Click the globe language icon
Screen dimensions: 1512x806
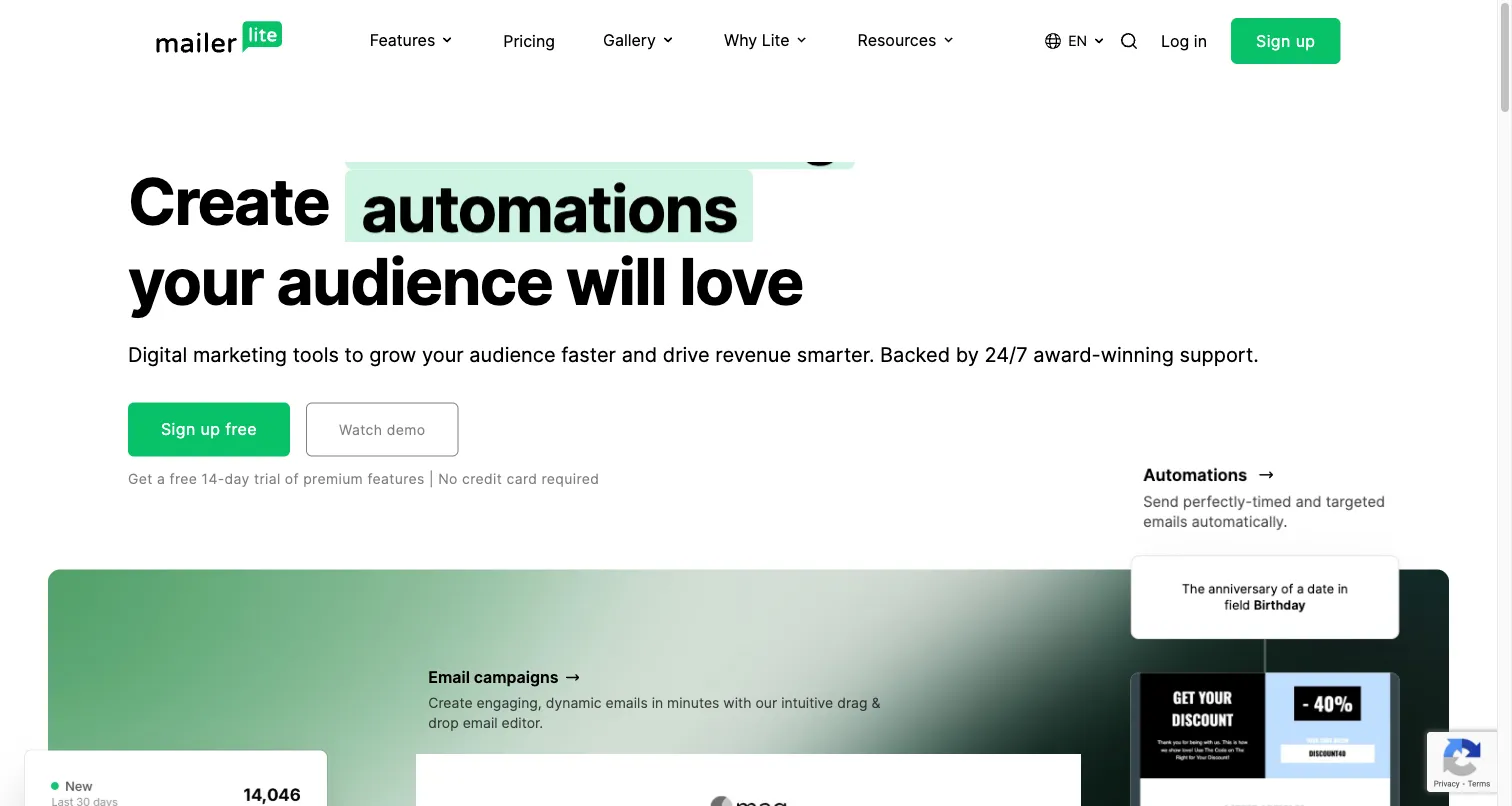point(1052,40)
